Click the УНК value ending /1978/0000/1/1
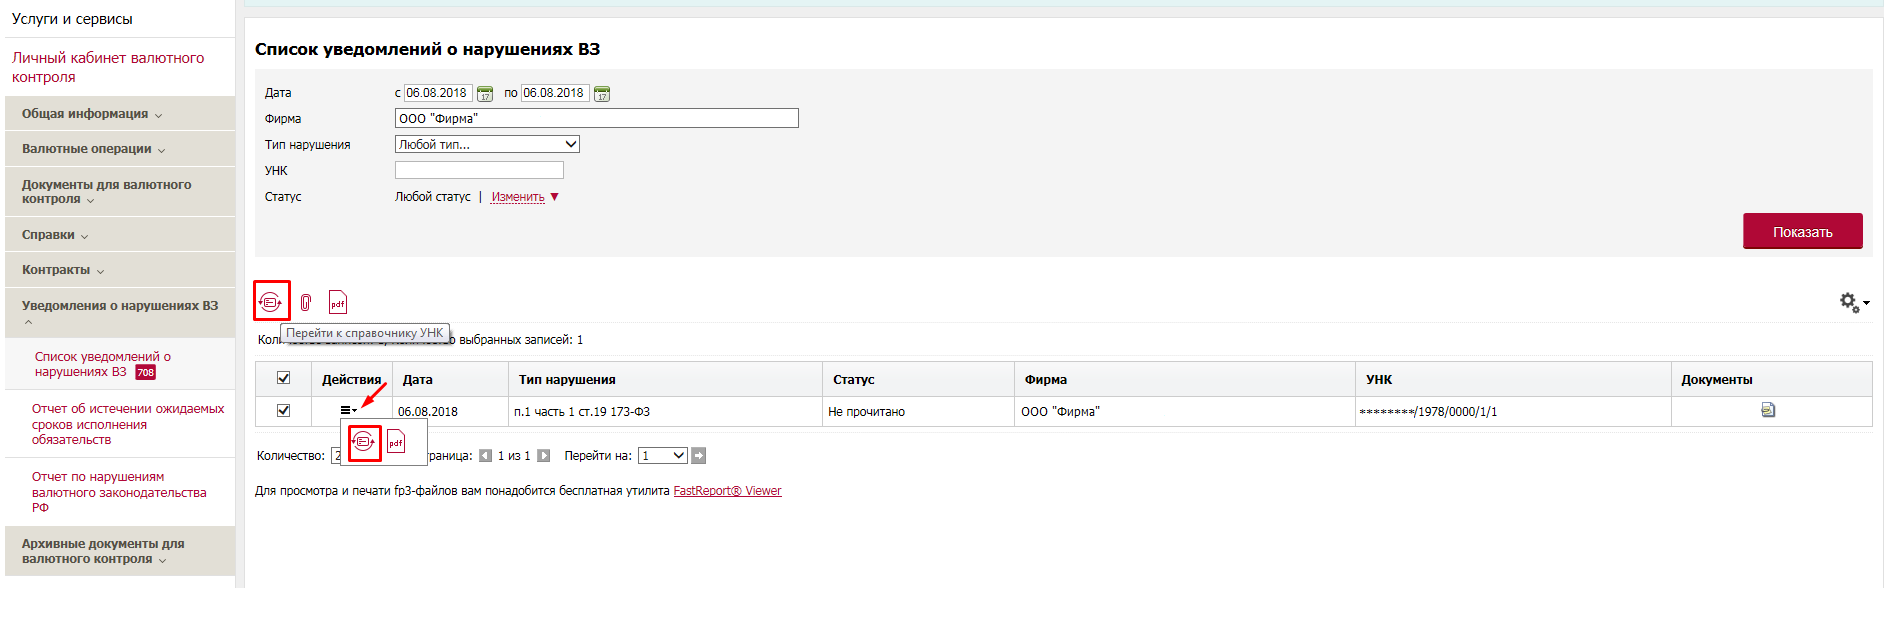 point(1428,412)
